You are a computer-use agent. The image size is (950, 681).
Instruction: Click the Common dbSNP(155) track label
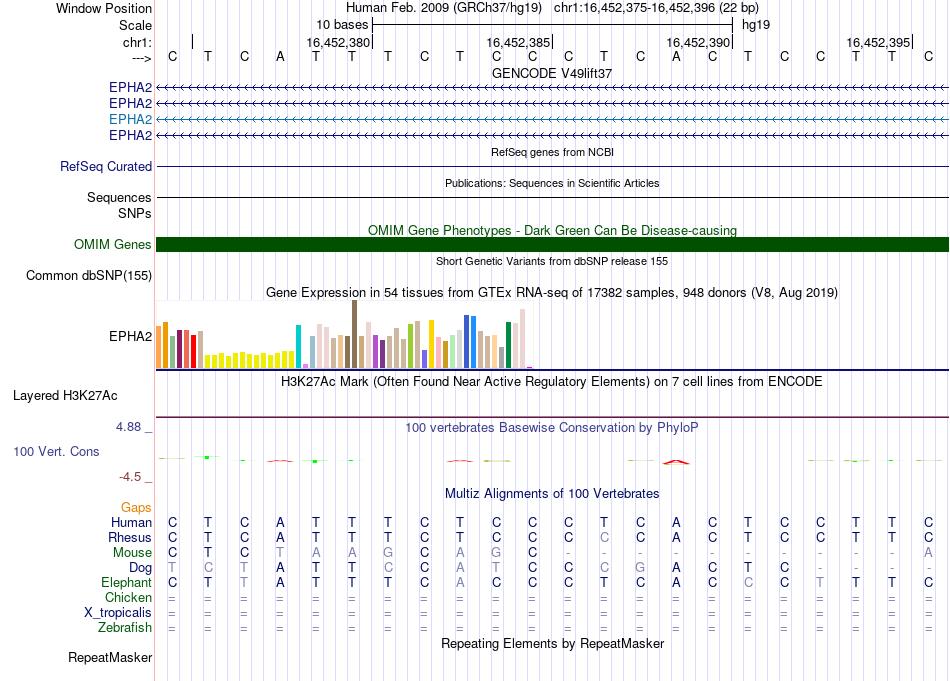(x=89, y=276)
